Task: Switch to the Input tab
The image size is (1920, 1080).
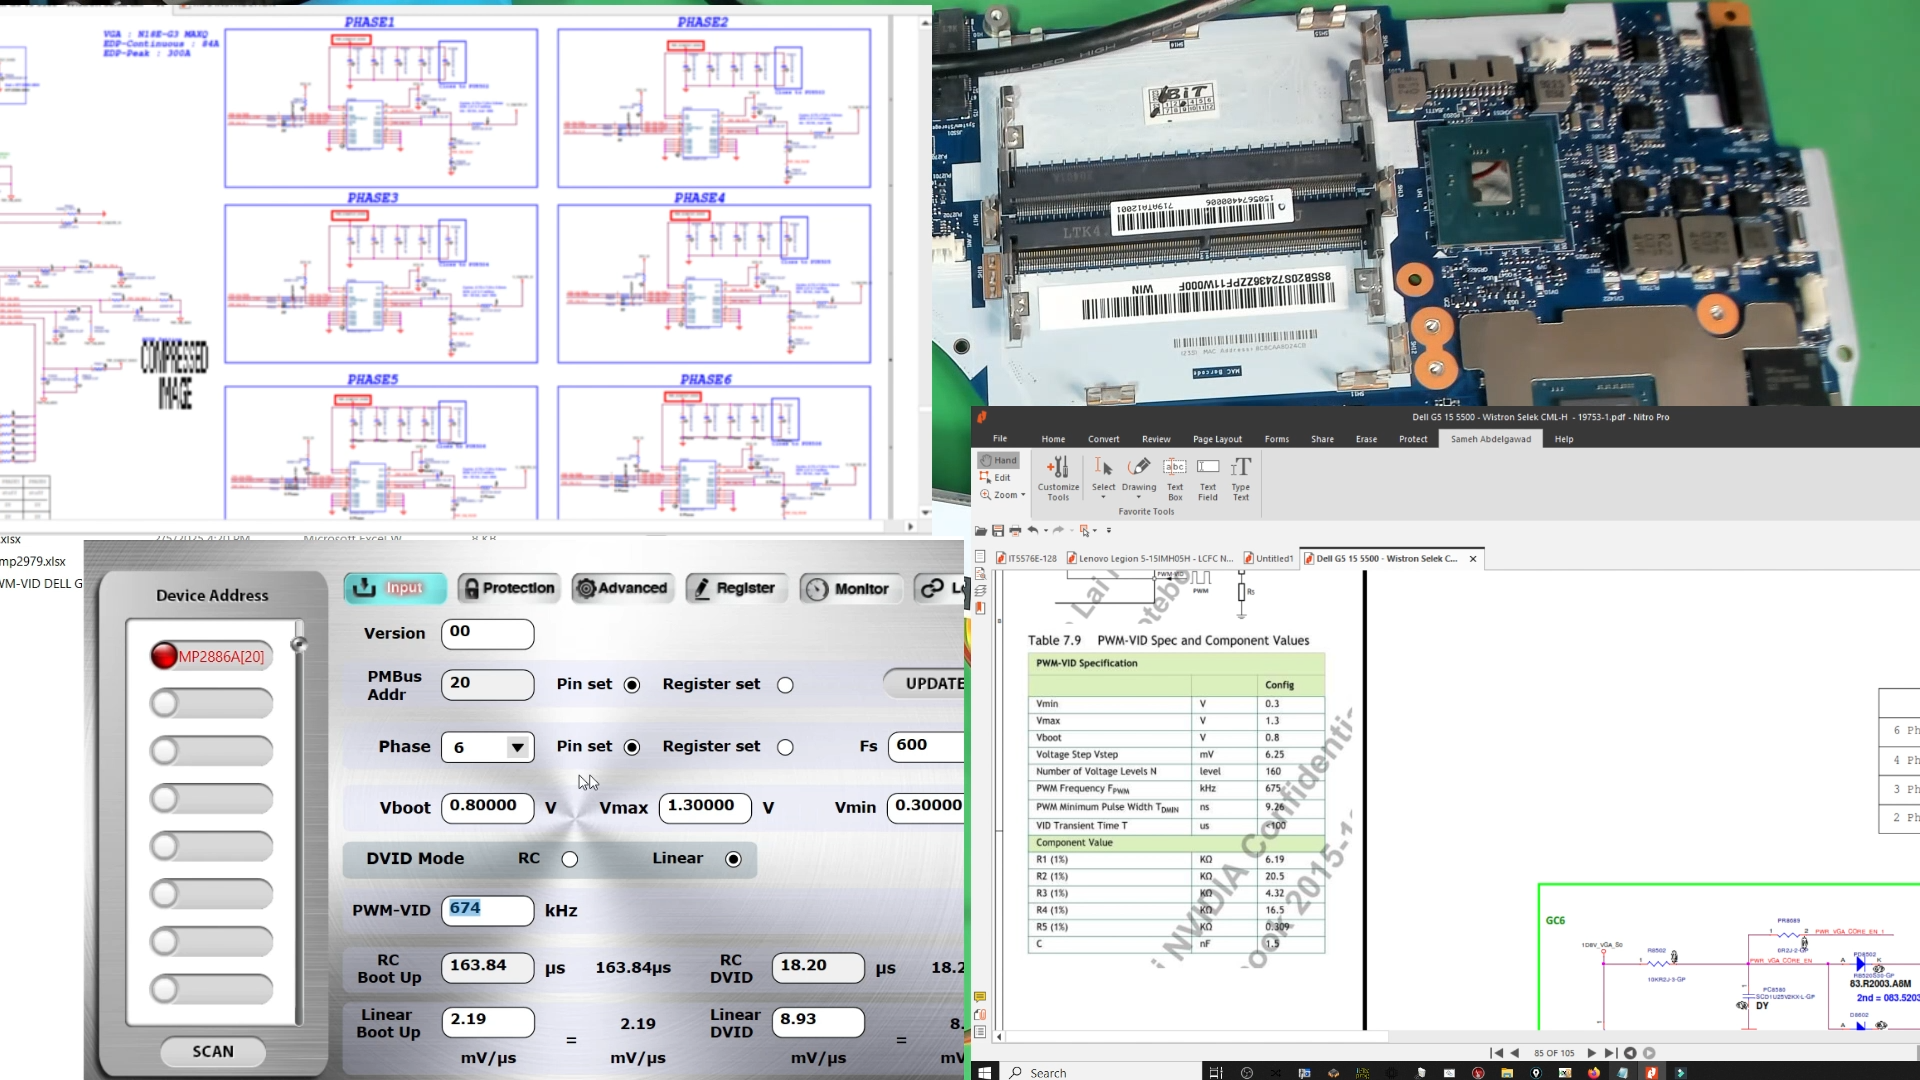Action: click(395, 588)
